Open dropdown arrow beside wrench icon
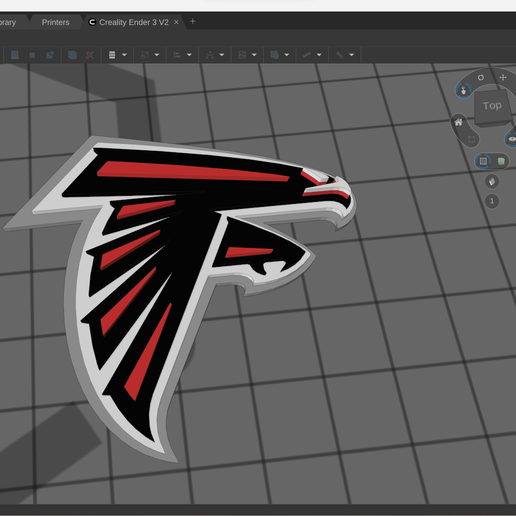 (351, 55)
